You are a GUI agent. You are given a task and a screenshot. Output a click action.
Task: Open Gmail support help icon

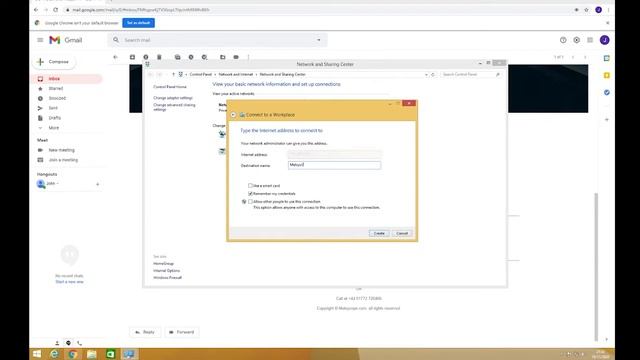(x=563, y=40)
